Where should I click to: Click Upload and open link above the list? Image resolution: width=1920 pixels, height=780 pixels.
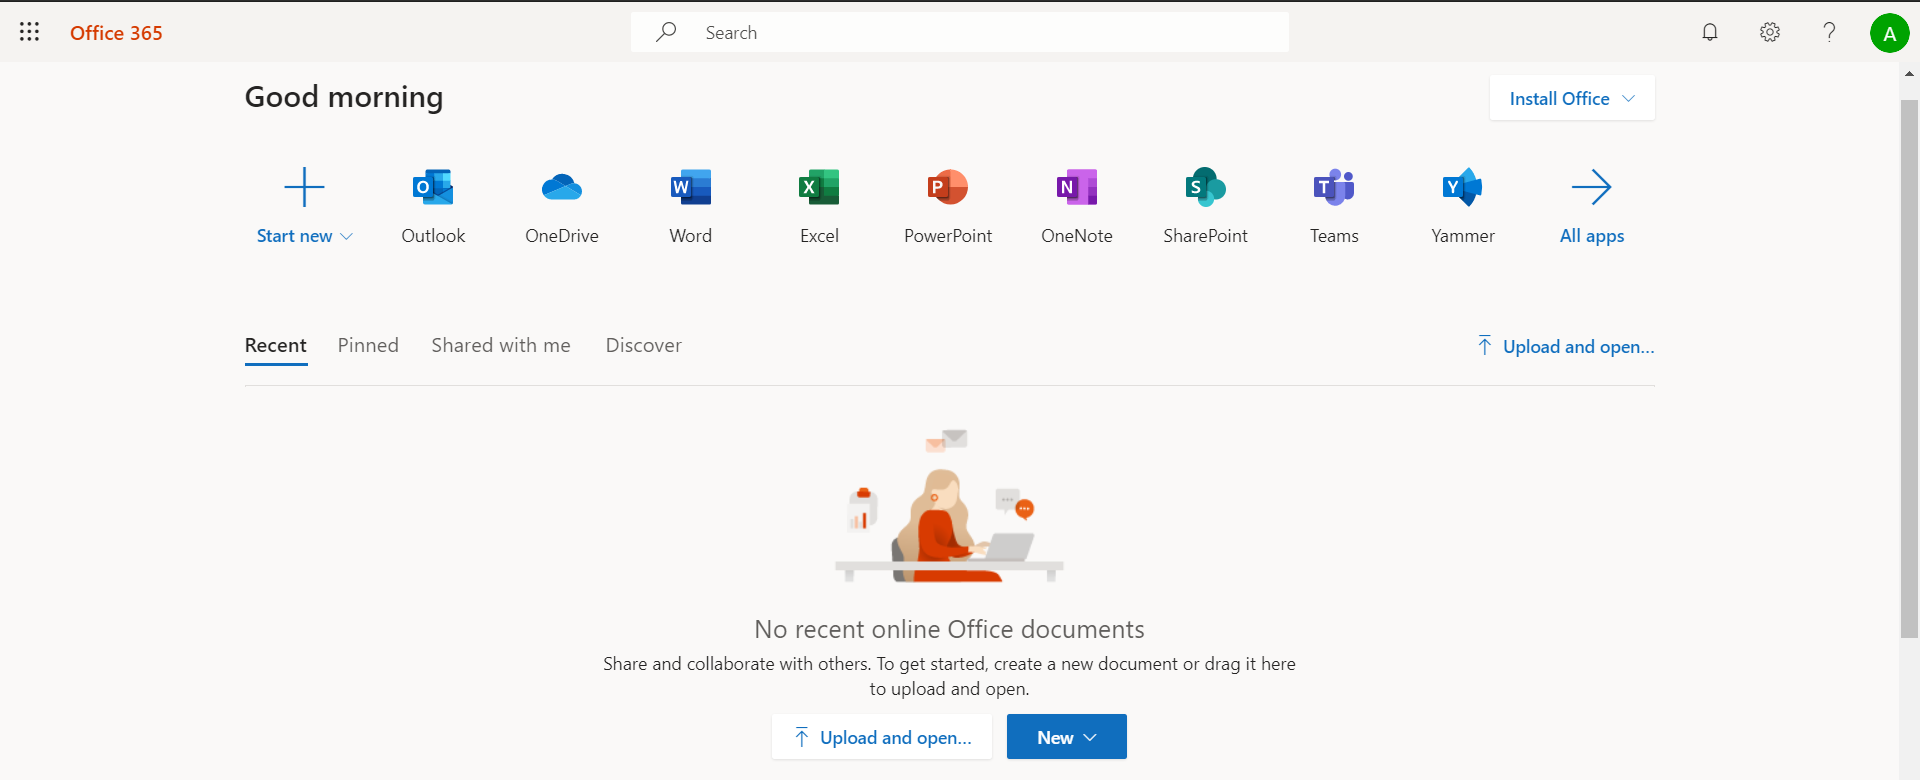[x=1566, y=346]
